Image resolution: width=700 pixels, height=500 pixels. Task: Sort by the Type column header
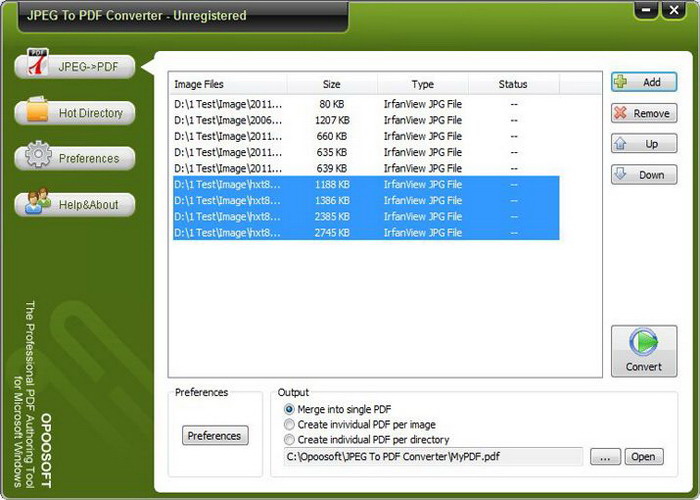(423, 84)
